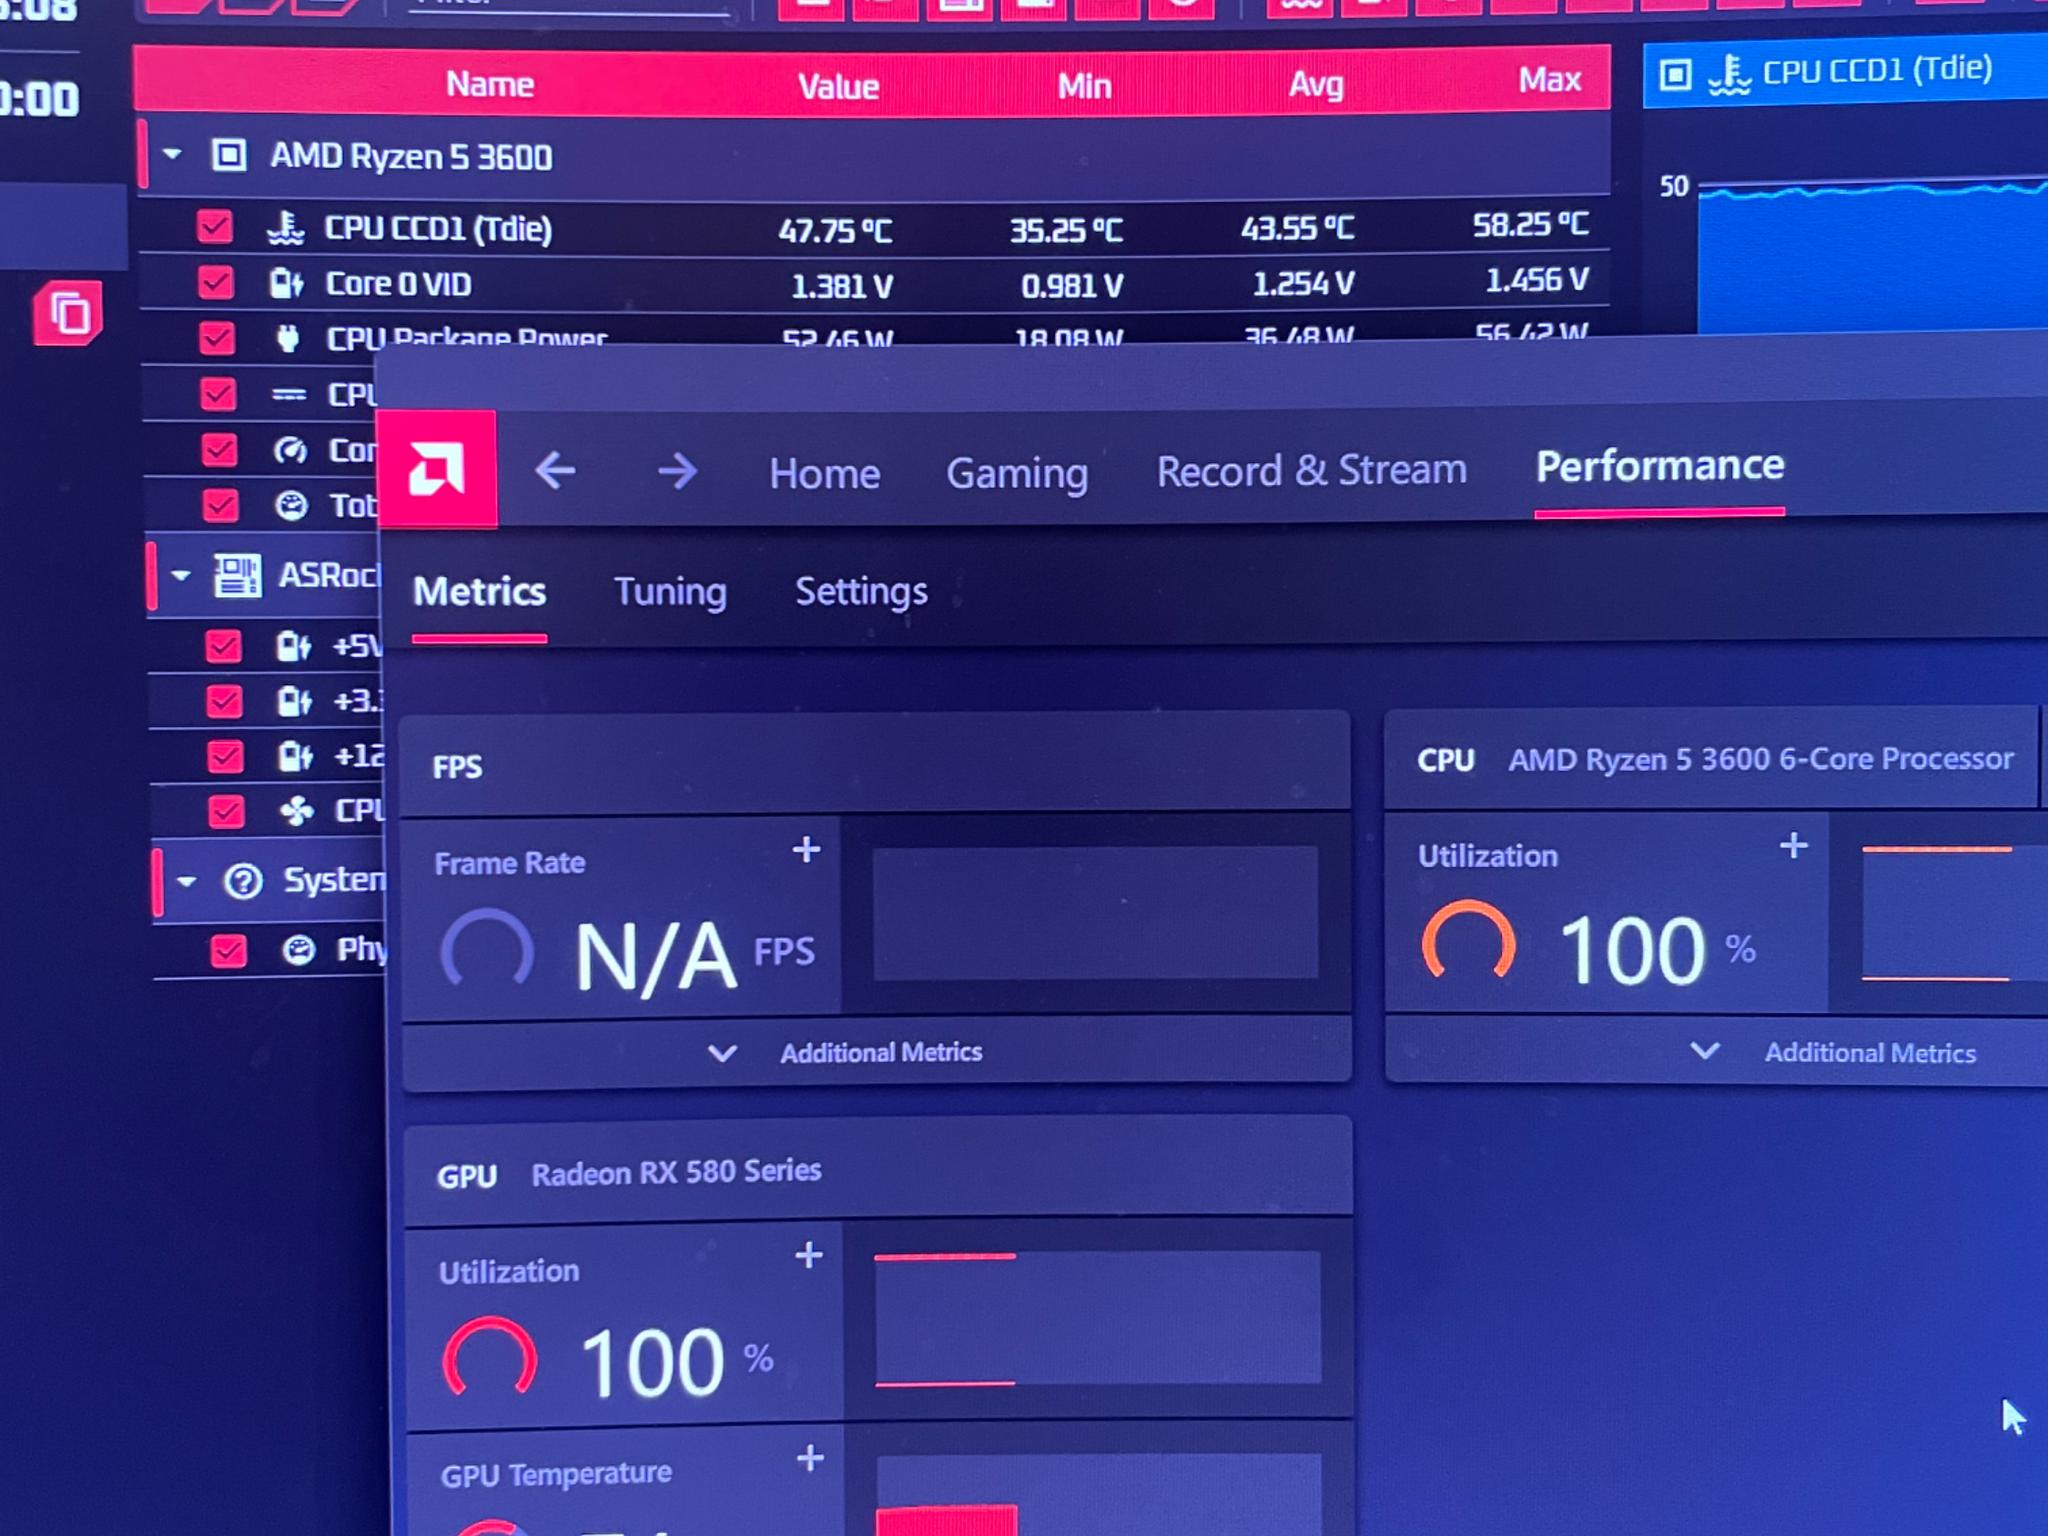The height and width of the screenshot is (1536, 2048).
Task: Click the fan icon in the ASRock CPU row
Action: pyautogui.click(x=296, y=810)
